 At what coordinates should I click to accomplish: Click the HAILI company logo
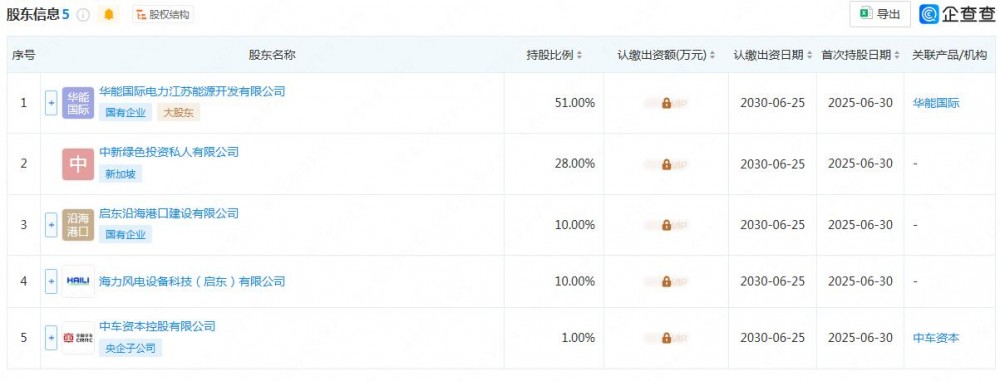pyautogui.click(x=78, y=281)
